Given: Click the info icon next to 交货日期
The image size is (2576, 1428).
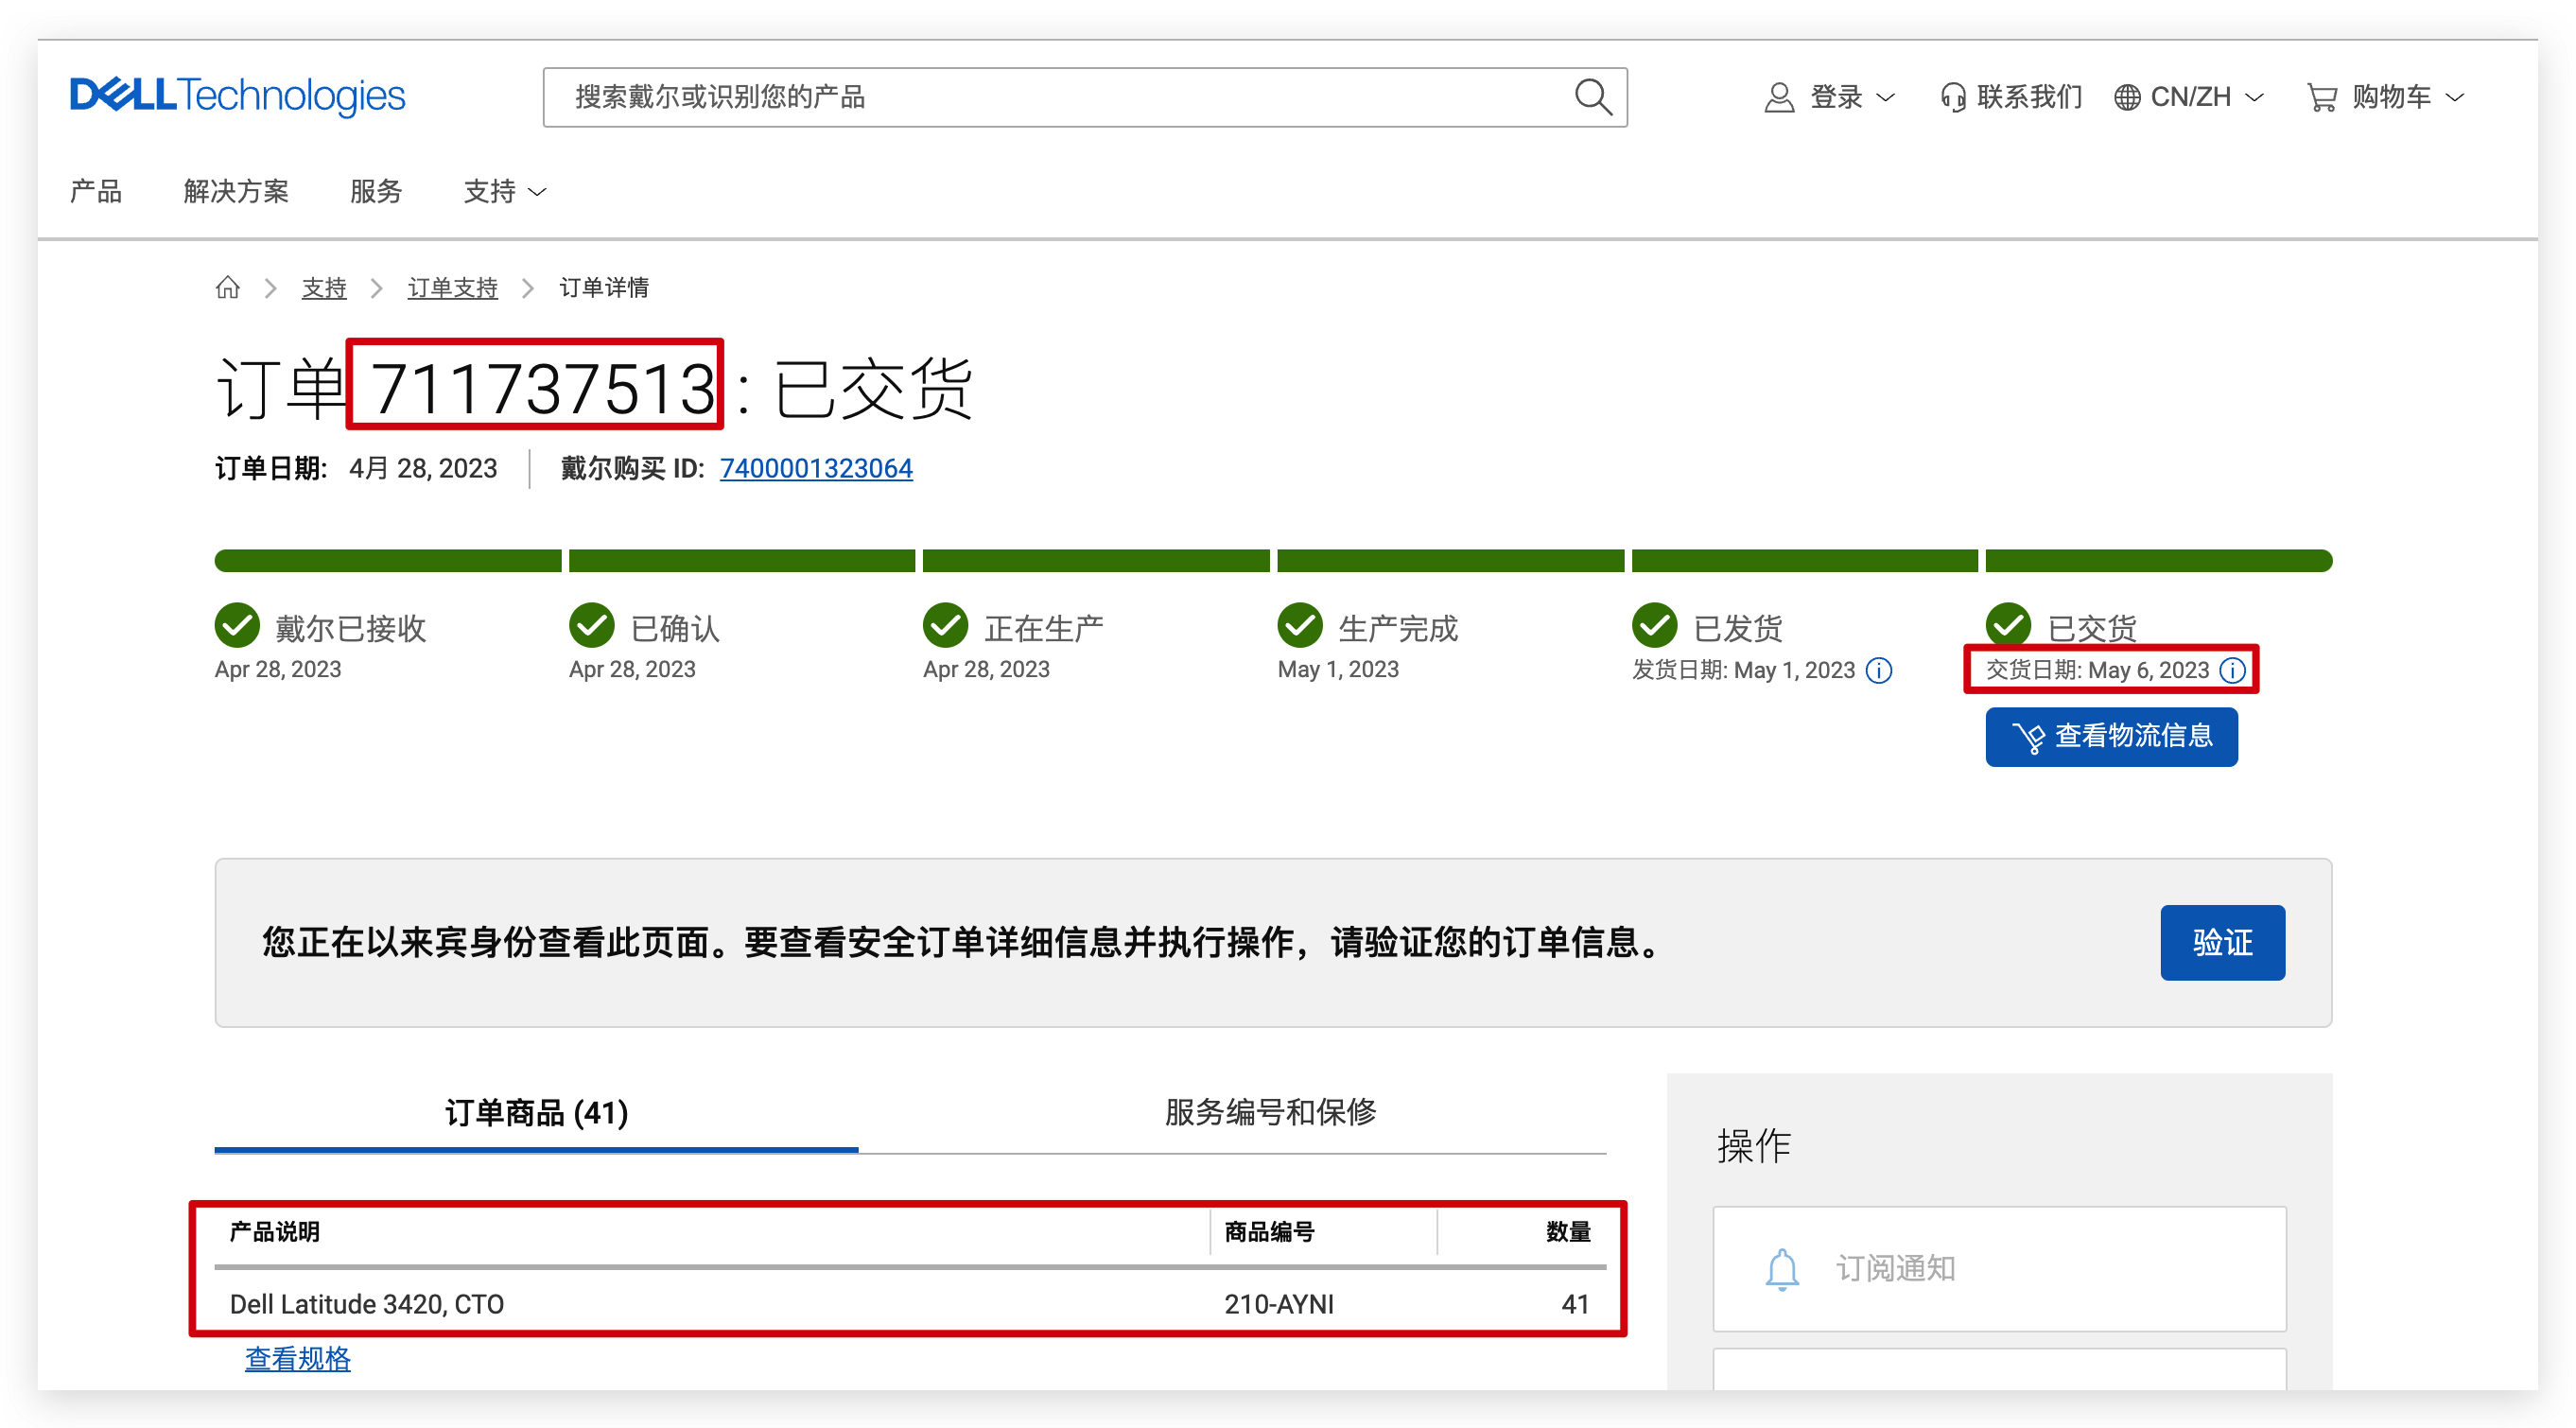Looking at the screenshot, I should click(2232, 670).
